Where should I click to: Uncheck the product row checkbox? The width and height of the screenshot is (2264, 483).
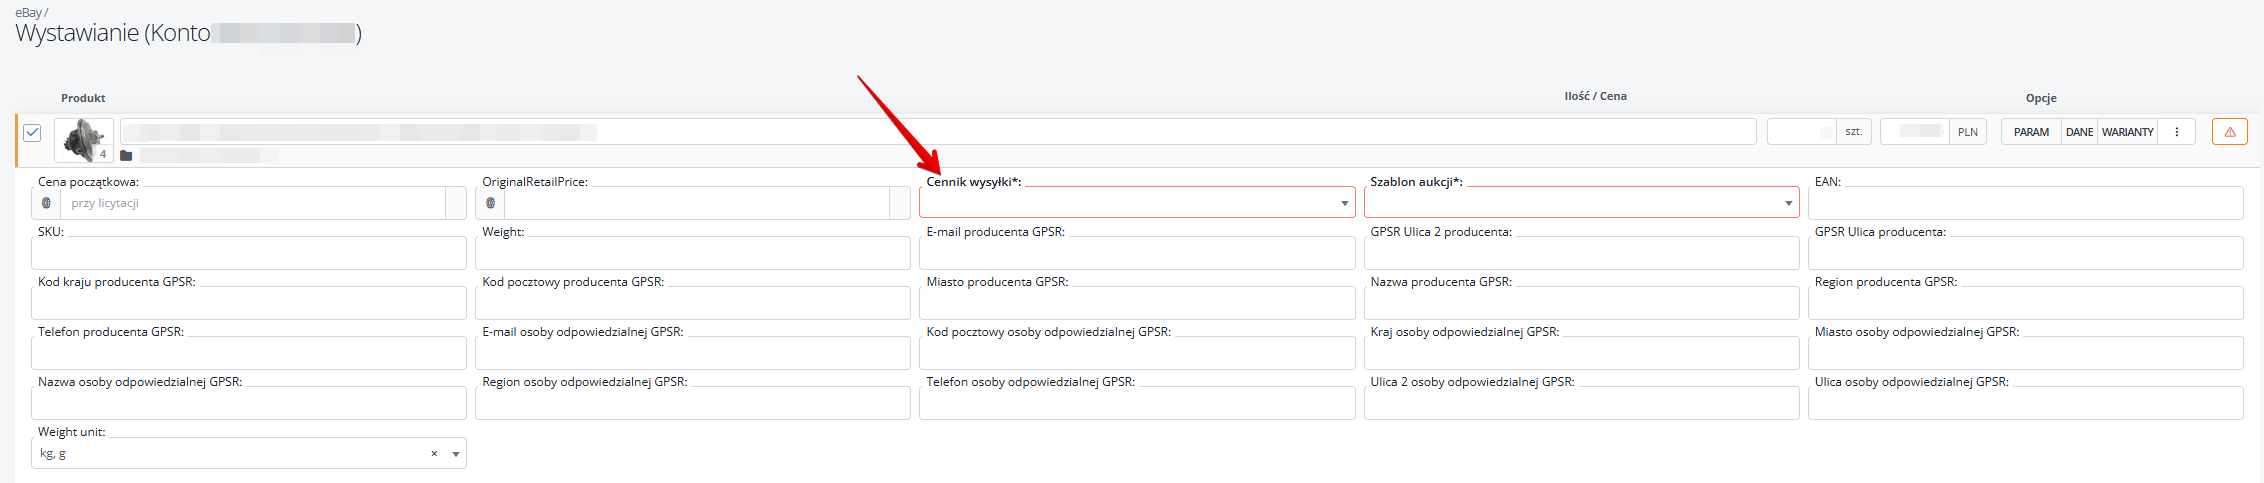[32, 132]
